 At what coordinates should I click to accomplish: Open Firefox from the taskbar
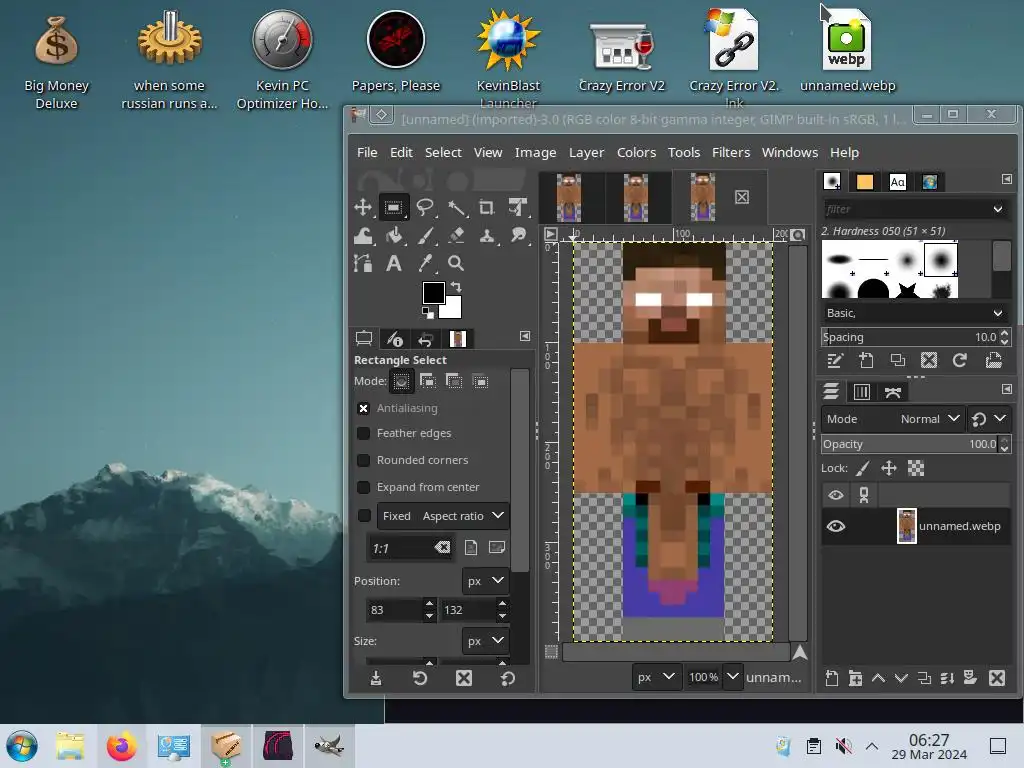tap(121, 746)
